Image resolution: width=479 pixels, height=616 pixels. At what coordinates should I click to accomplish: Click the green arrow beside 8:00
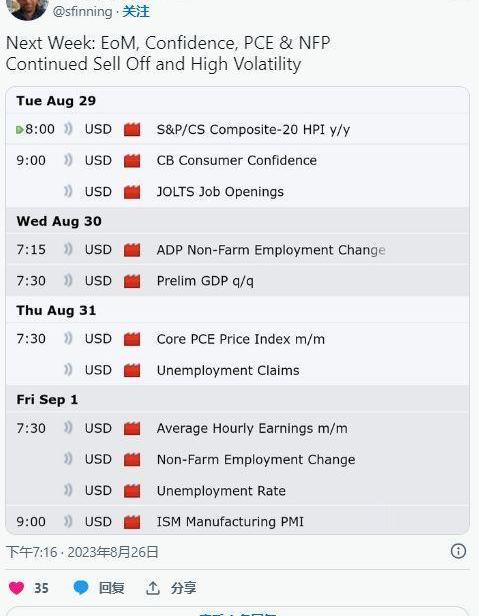click(20, 130)
